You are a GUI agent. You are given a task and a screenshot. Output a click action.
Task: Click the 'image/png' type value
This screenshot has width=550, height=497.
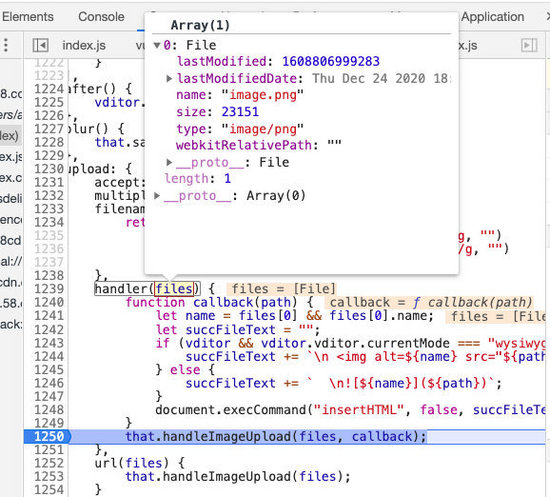click(263, 129)
